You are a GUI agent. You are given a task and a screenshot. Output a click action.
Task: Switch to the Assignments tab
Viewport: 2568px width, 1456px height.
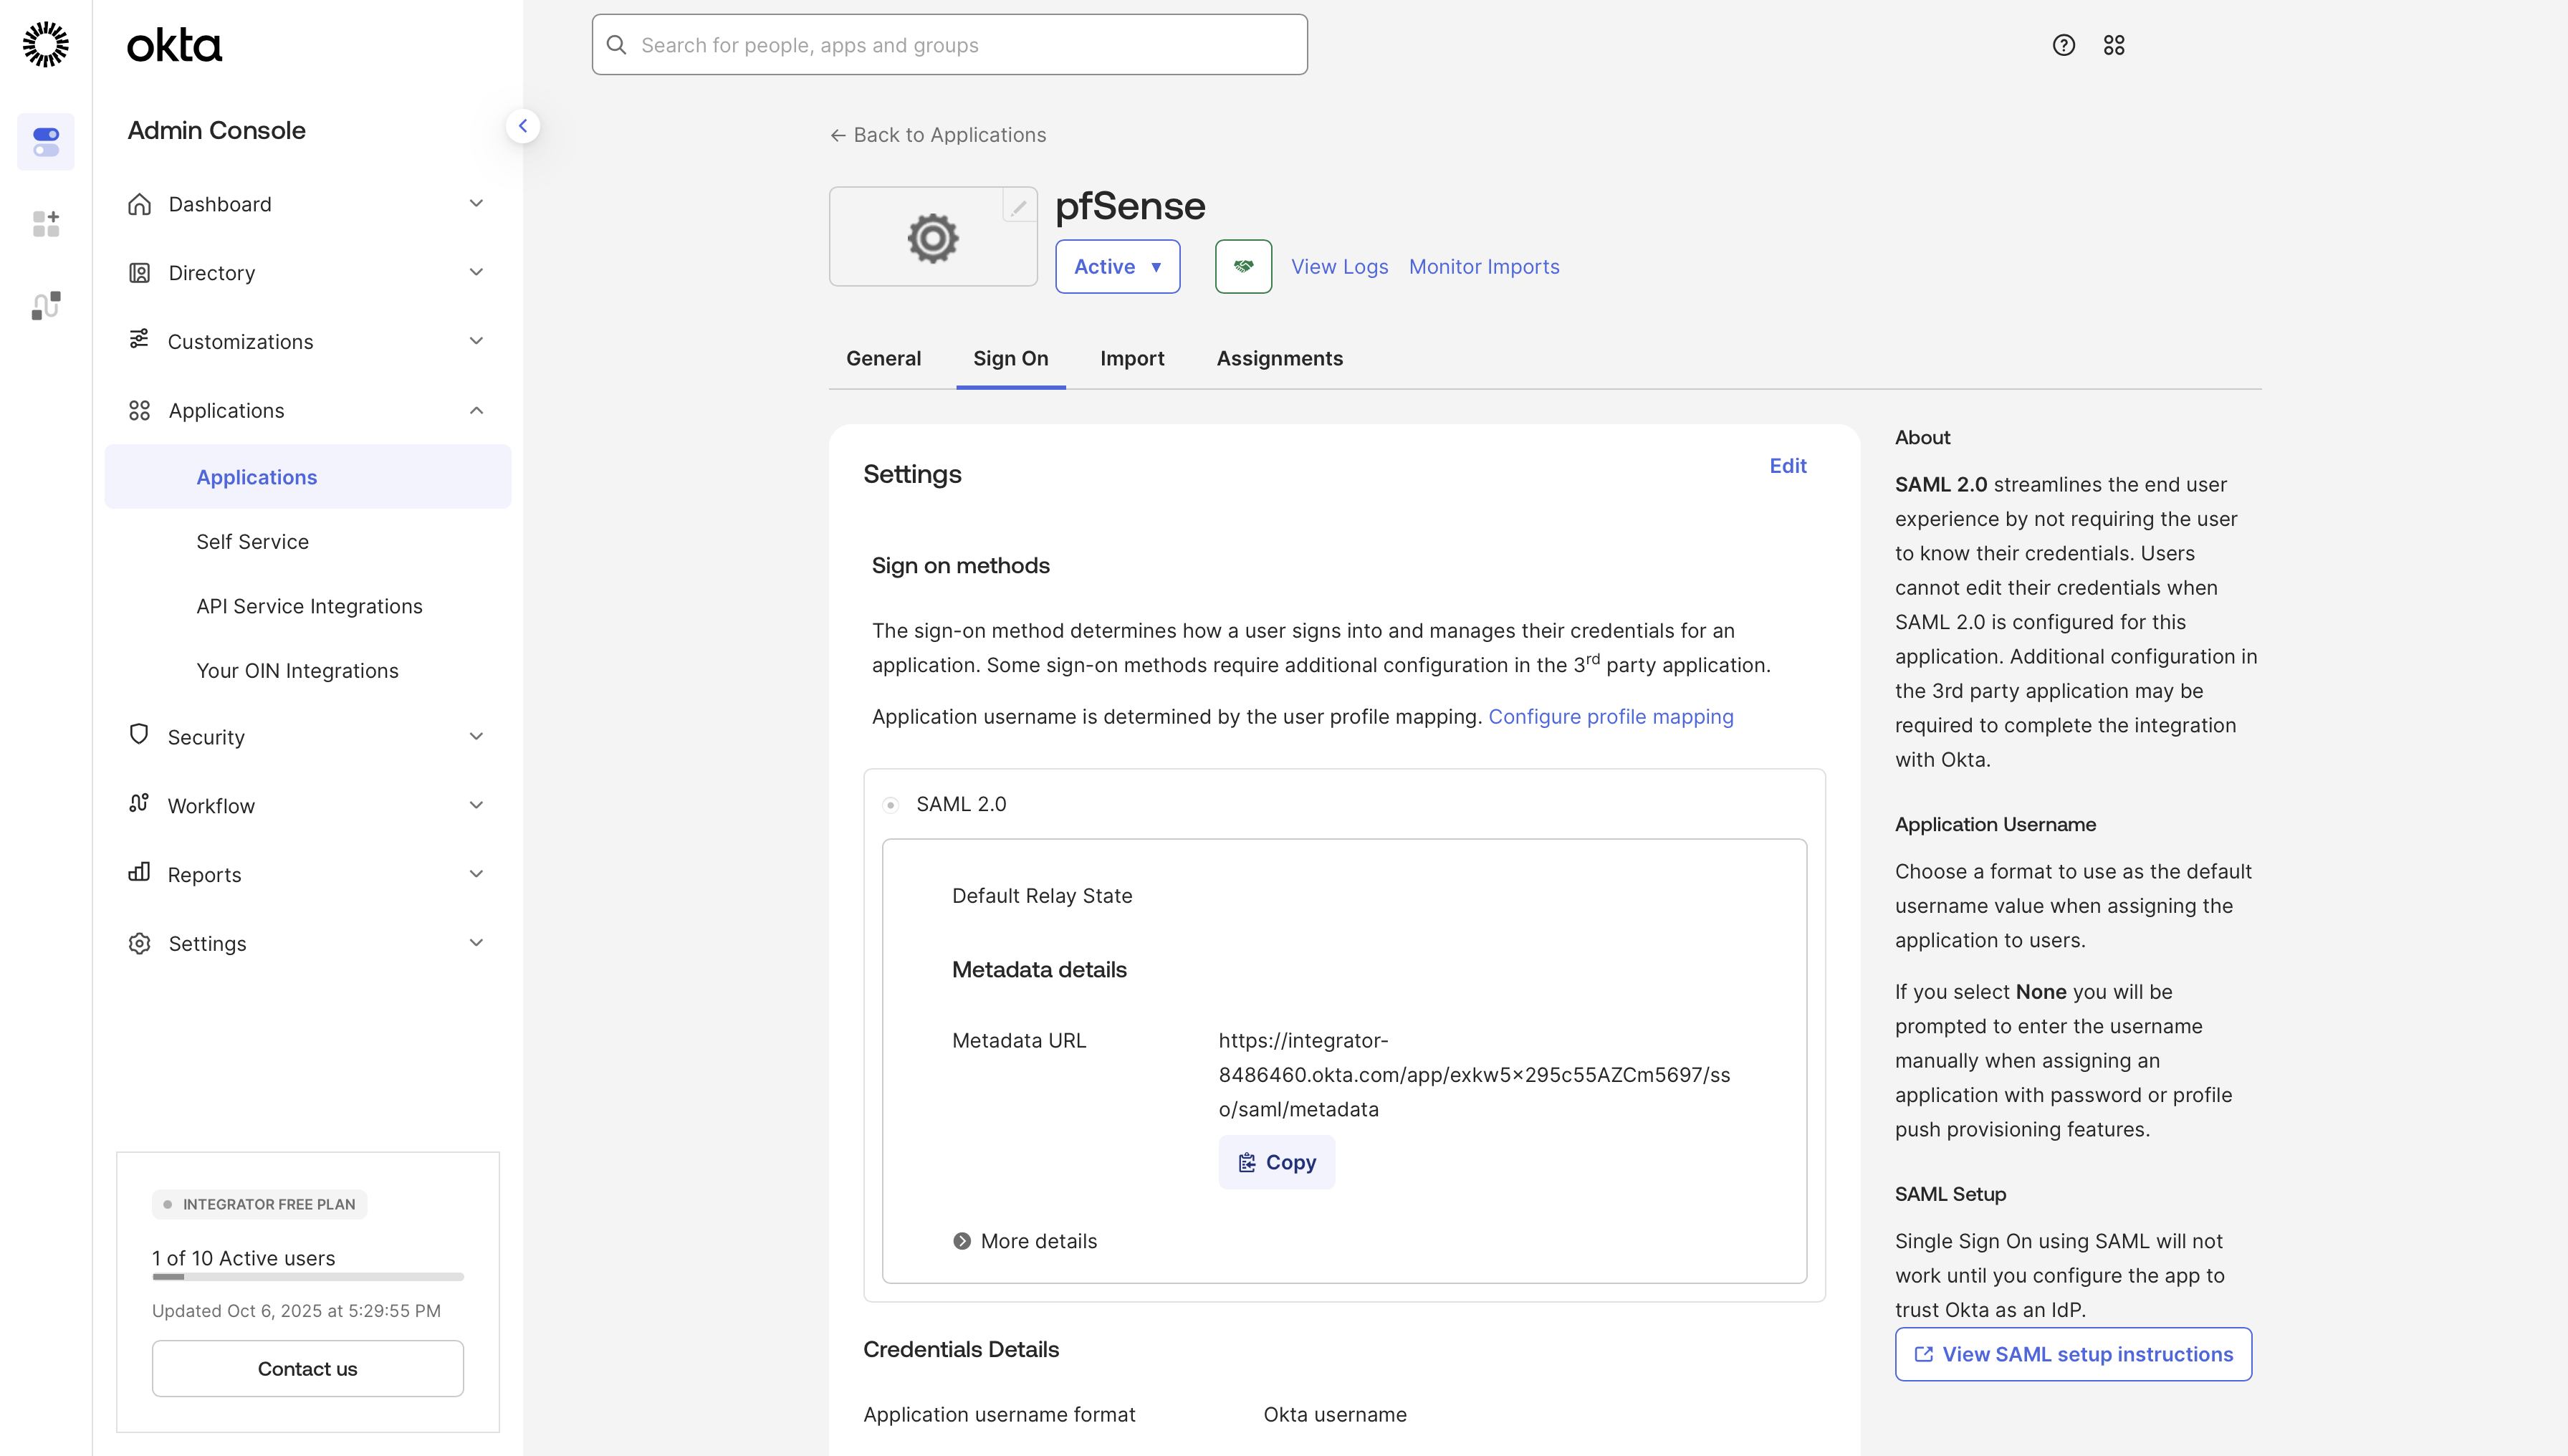tap(1279, 358)
